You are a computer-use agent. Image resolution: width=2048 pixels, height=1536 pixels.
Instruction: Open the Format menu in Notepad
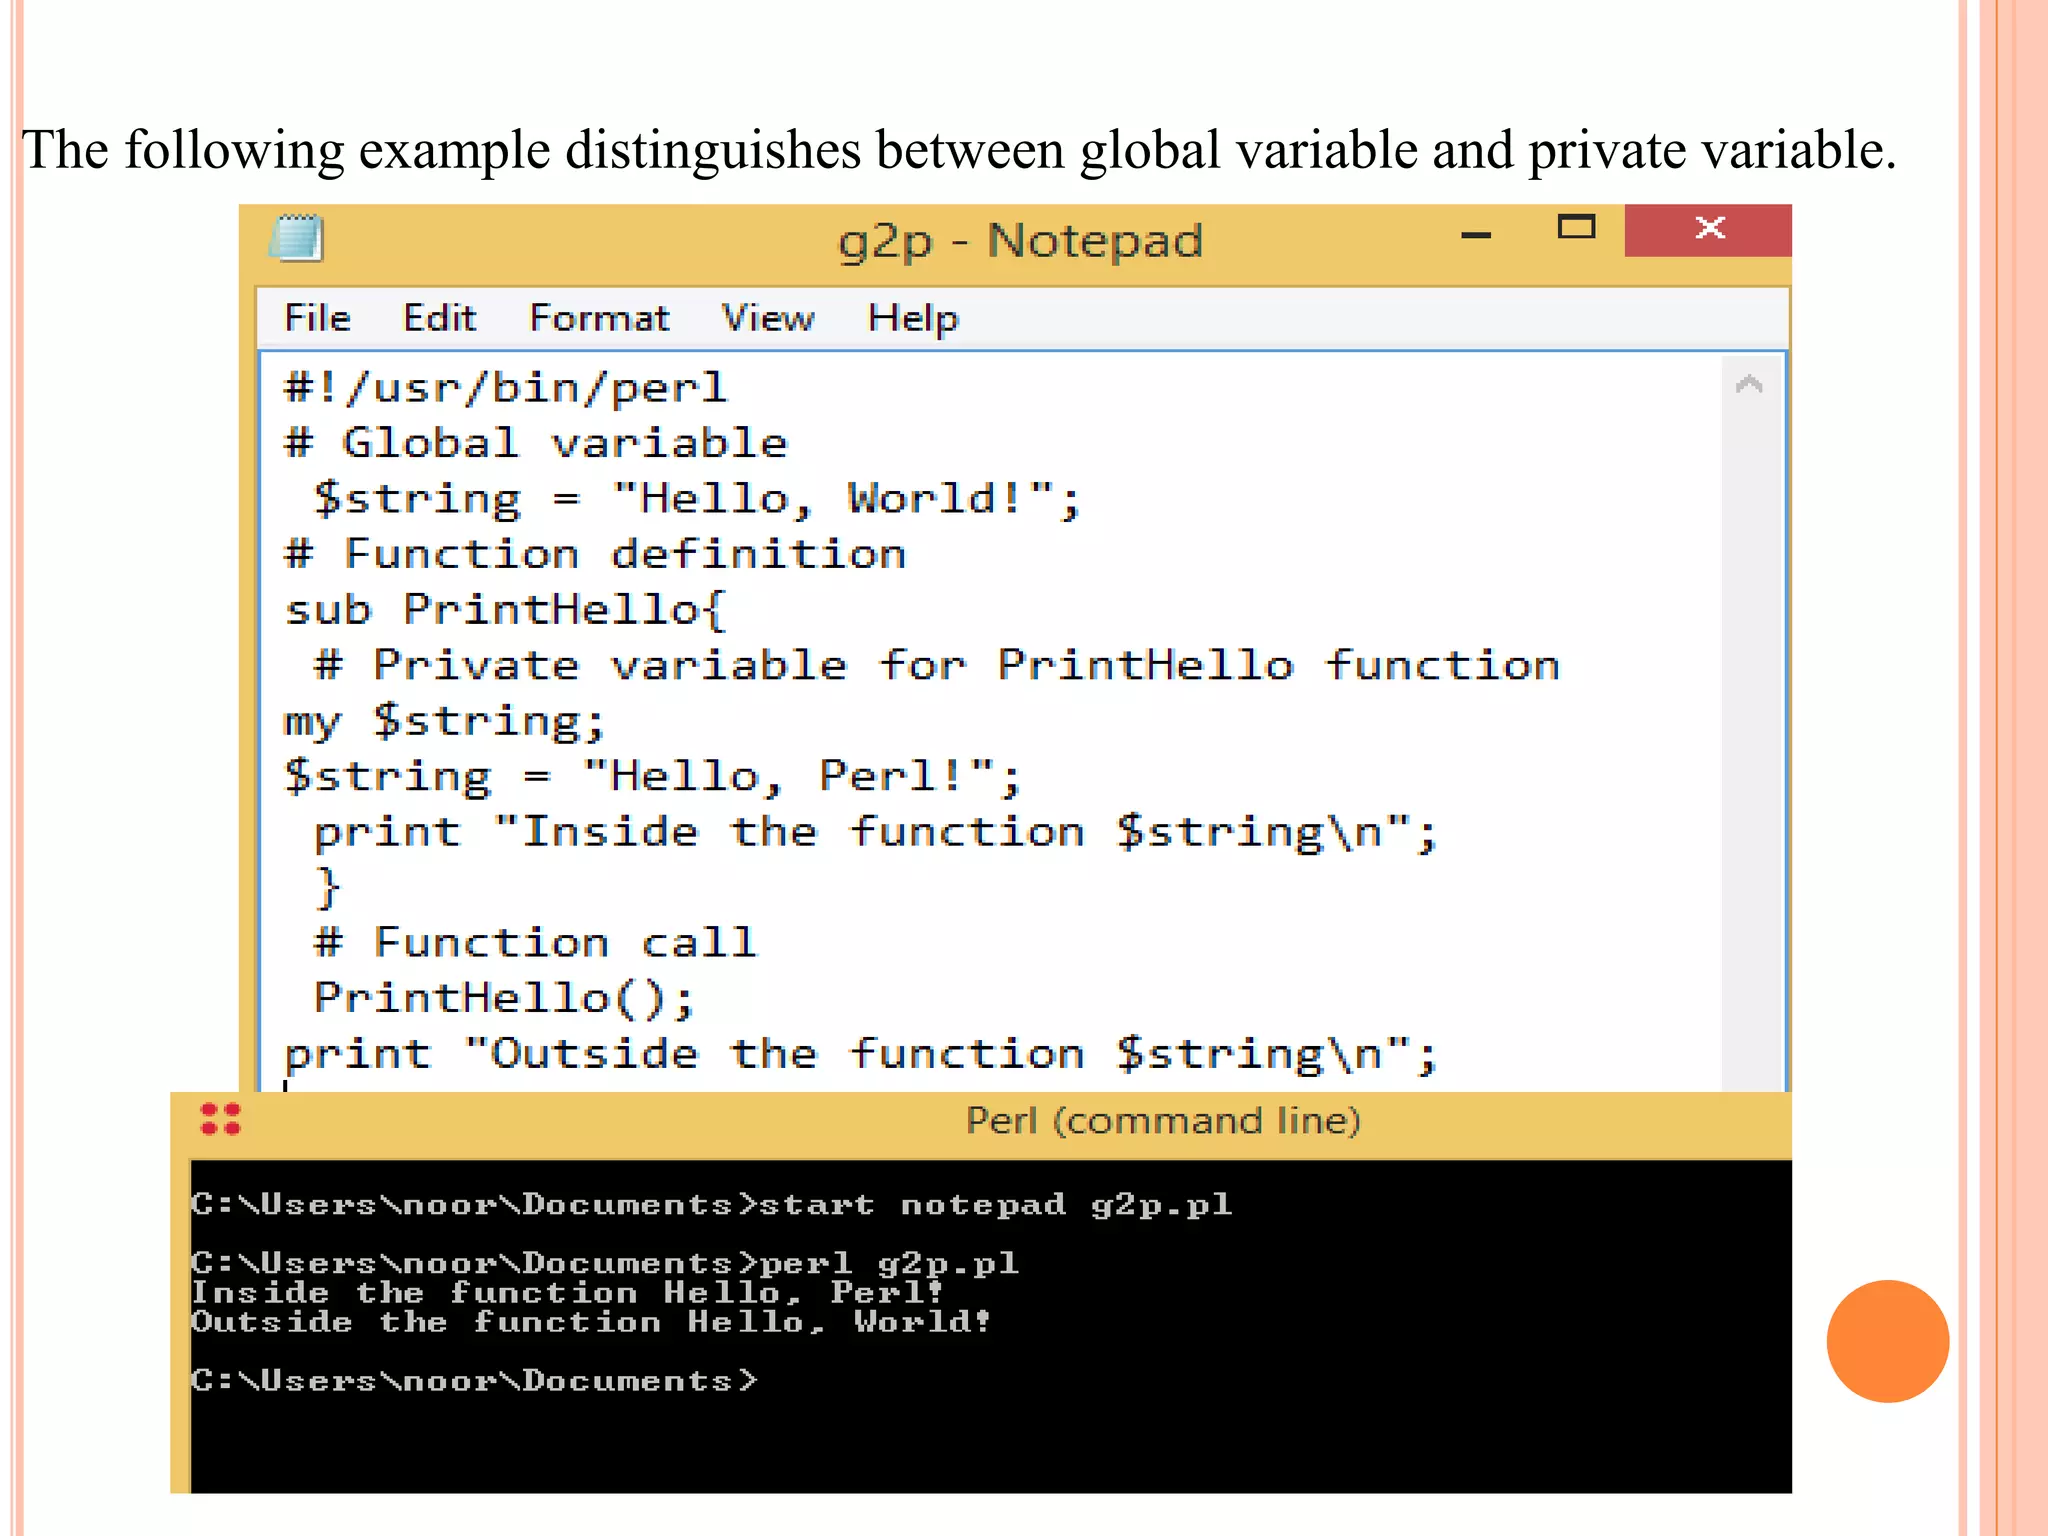click(599, 318)
